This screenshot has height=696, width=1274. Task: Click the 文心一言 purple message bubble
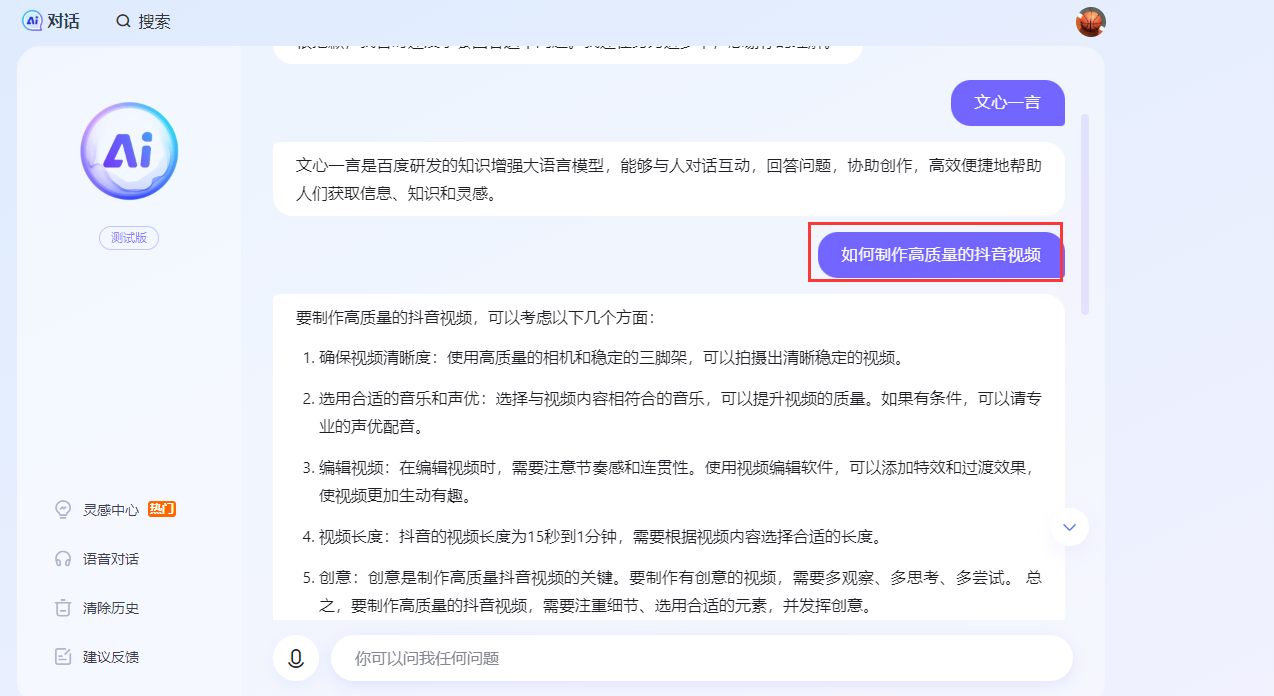tap(1008, 103)
